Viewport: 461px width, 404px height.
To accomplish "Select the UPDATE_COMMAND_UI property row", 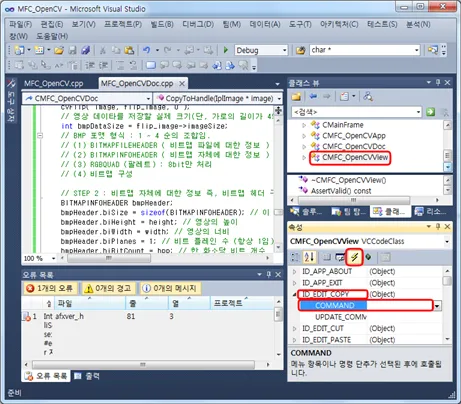I will pos(341,317).
